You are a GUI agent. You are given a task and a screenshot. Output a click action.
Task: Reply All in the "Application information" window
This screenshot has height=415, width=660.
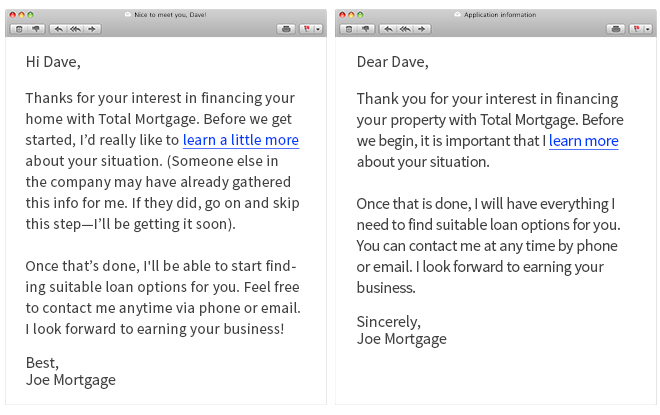[405, 29]
